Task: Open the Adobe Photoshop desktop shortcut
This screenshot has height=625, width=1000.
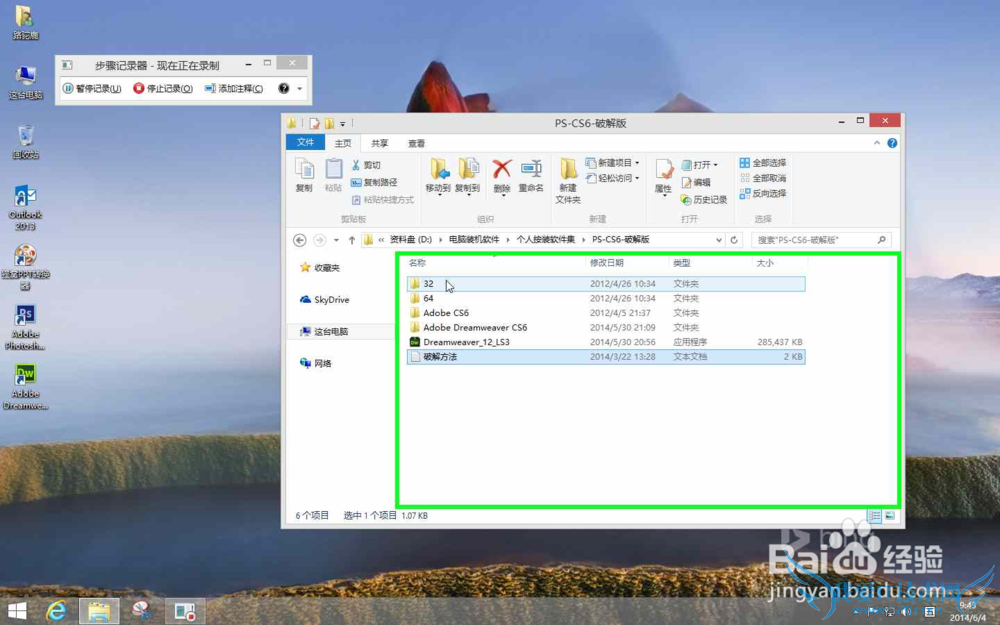Action: pyautogui.click(x=25, y=327)
